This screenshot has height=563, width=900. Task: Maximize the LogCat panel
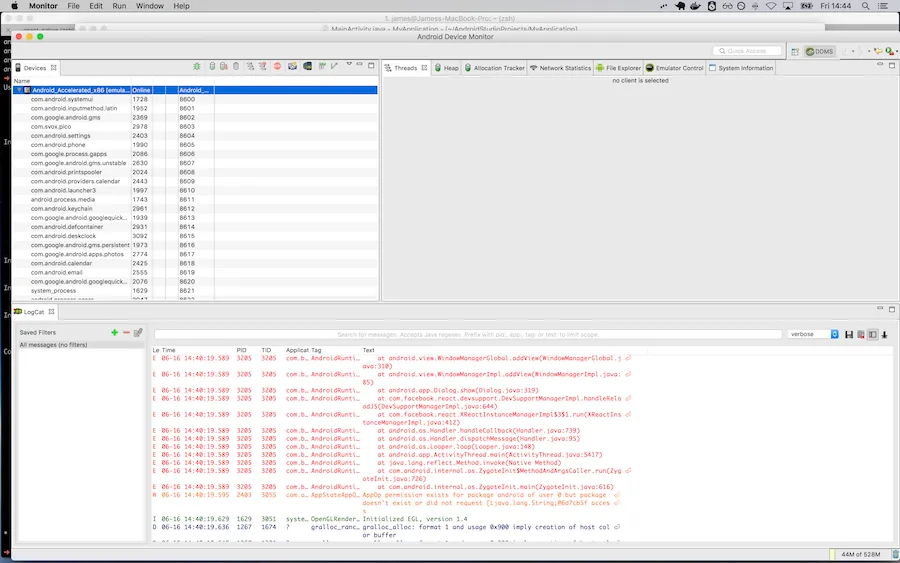(892, 309)
